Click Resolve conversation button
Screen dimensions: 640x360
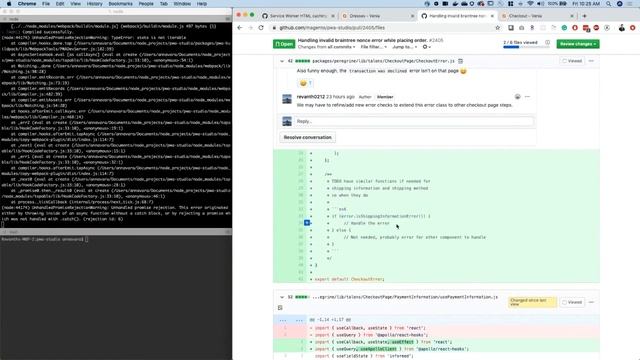[307, 138]
